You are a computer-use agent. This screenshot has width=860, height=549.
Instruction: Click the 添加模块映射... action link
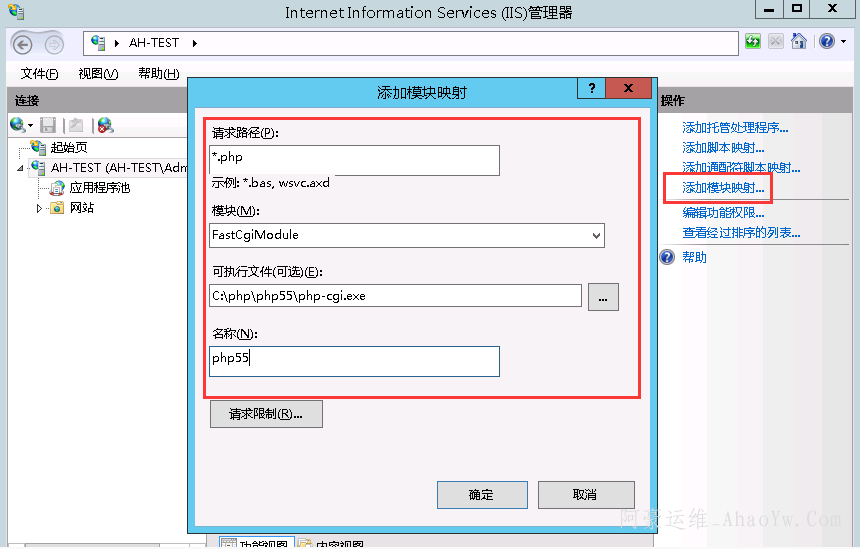(x=722, y=188)
